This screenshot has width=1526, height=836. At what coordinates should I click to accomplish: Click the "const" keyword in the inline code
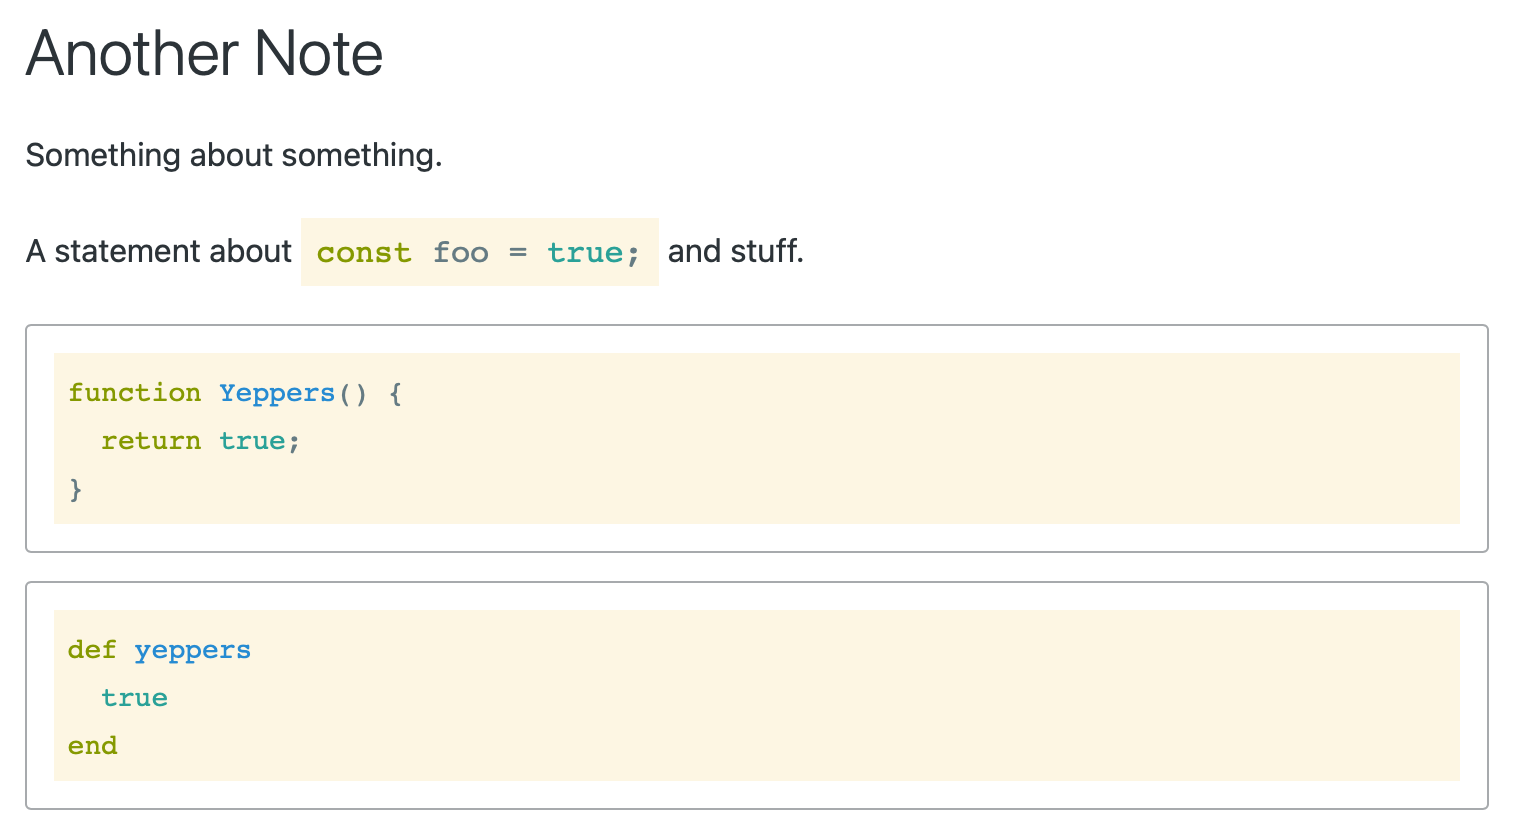coord(364,252)
